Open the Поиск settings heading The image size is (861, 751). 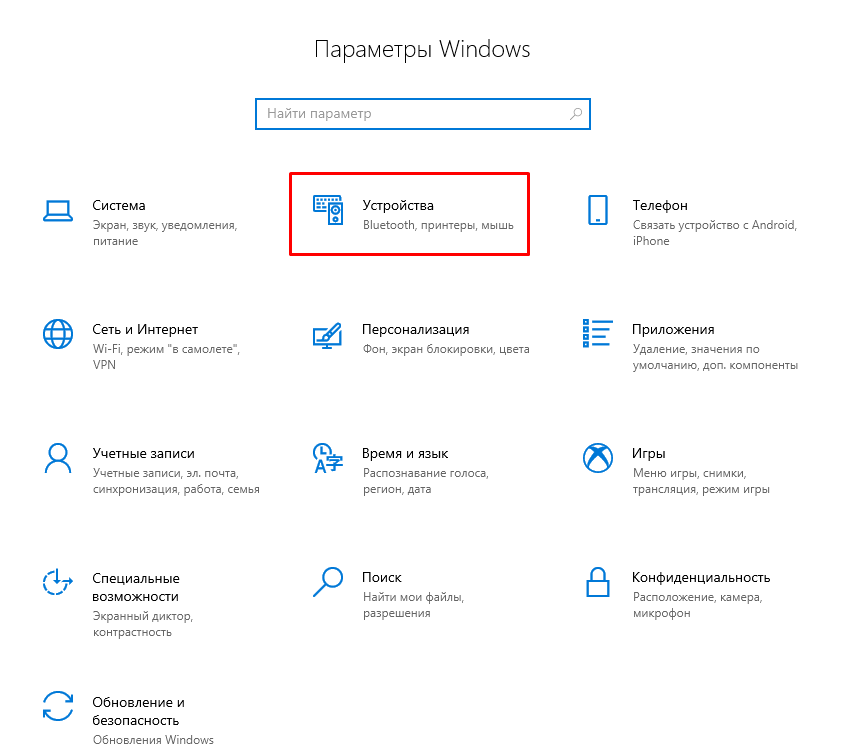382,578
